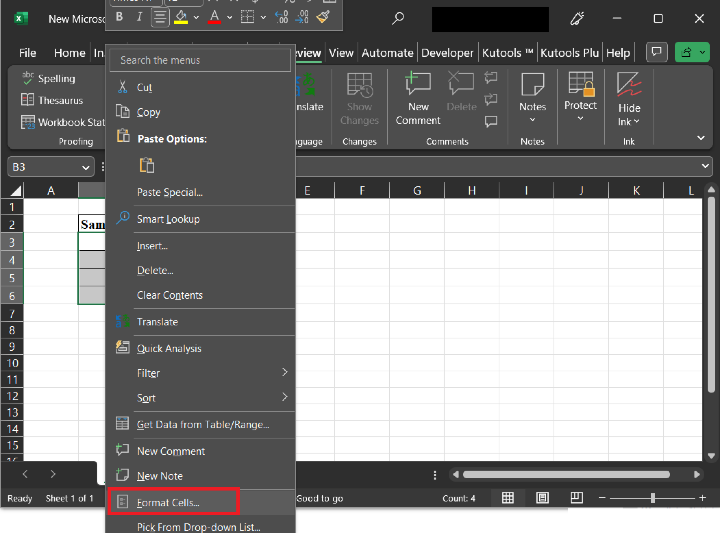The height and width of the screenshot is (533, 720).
Task: Click the center align icon in mini toolbar
Action: pyautogui.click(x=160, y=18)
